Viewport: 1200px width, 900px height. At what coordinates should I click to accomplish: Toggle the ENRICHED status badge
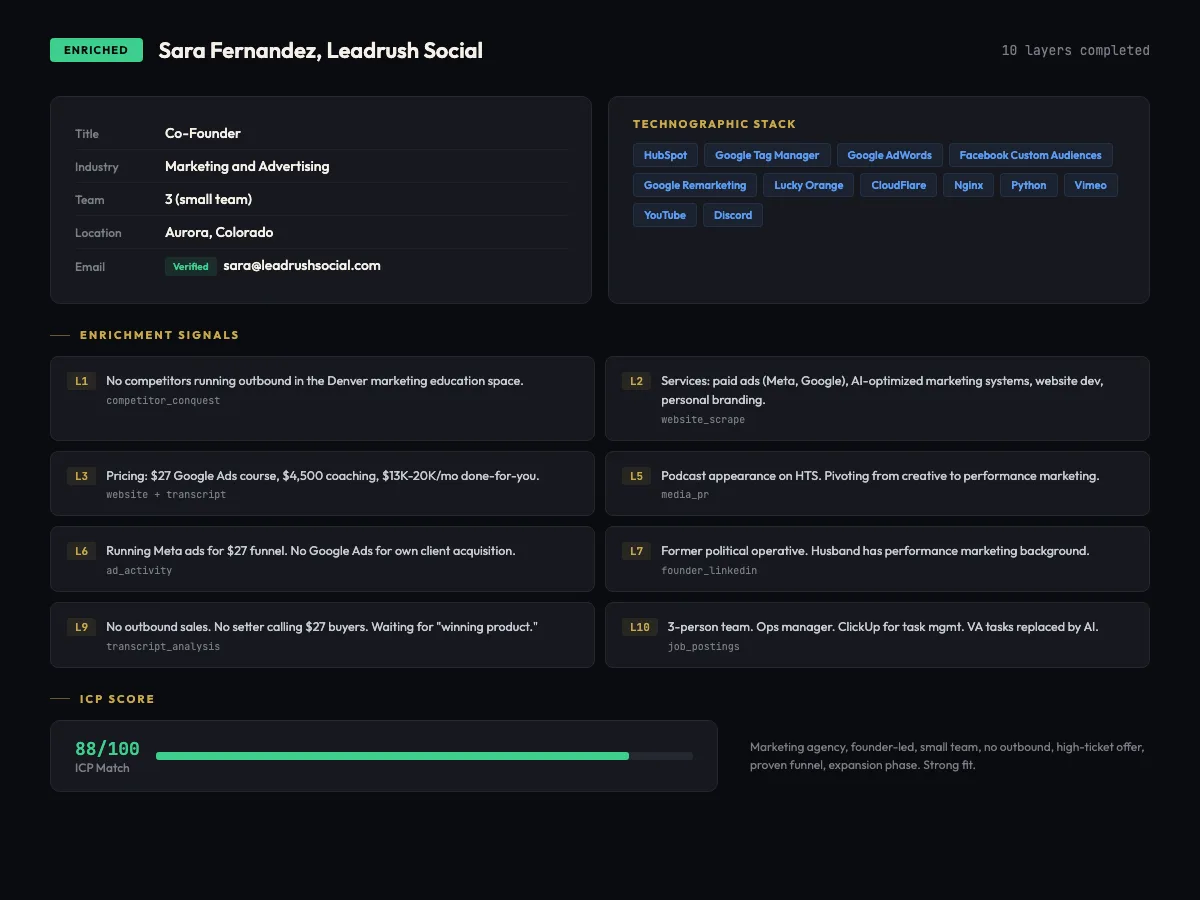(x=96, y=49)
